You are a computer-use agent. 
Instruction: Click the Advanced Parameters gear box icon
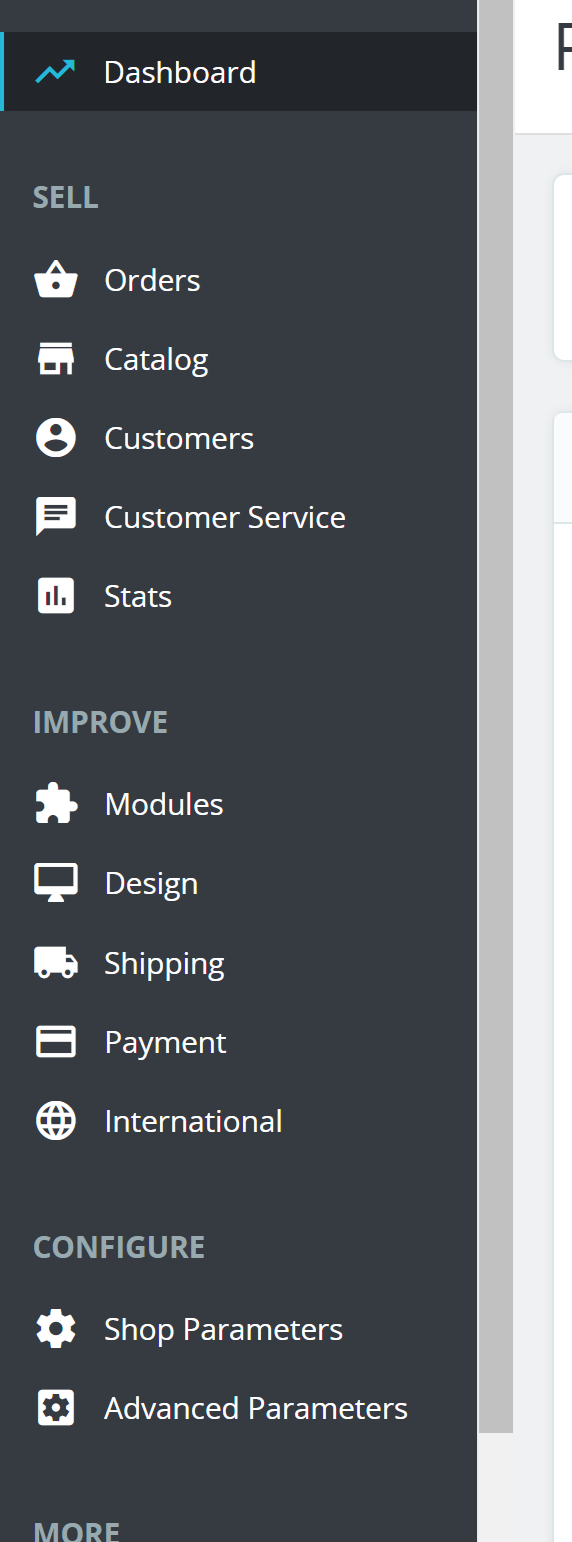pyautogui.click(x=55, y=1408)
